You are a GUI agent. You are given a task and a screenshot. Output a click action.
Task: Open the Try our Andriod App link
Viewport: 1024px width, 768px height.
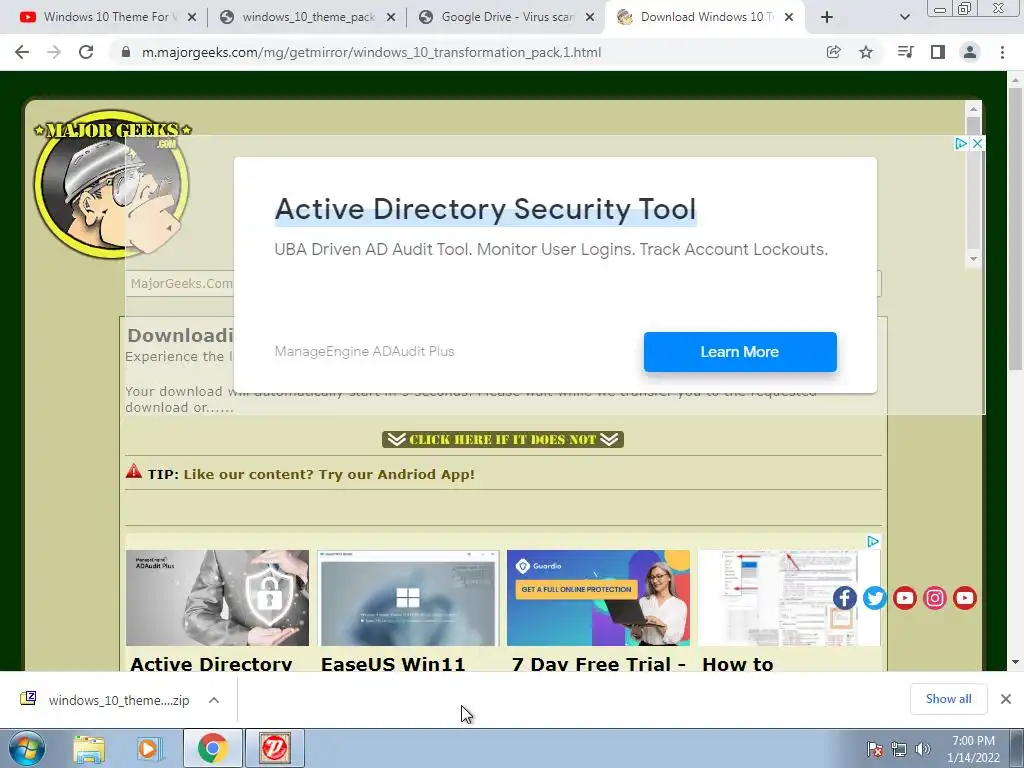click(x=329, y=475)
